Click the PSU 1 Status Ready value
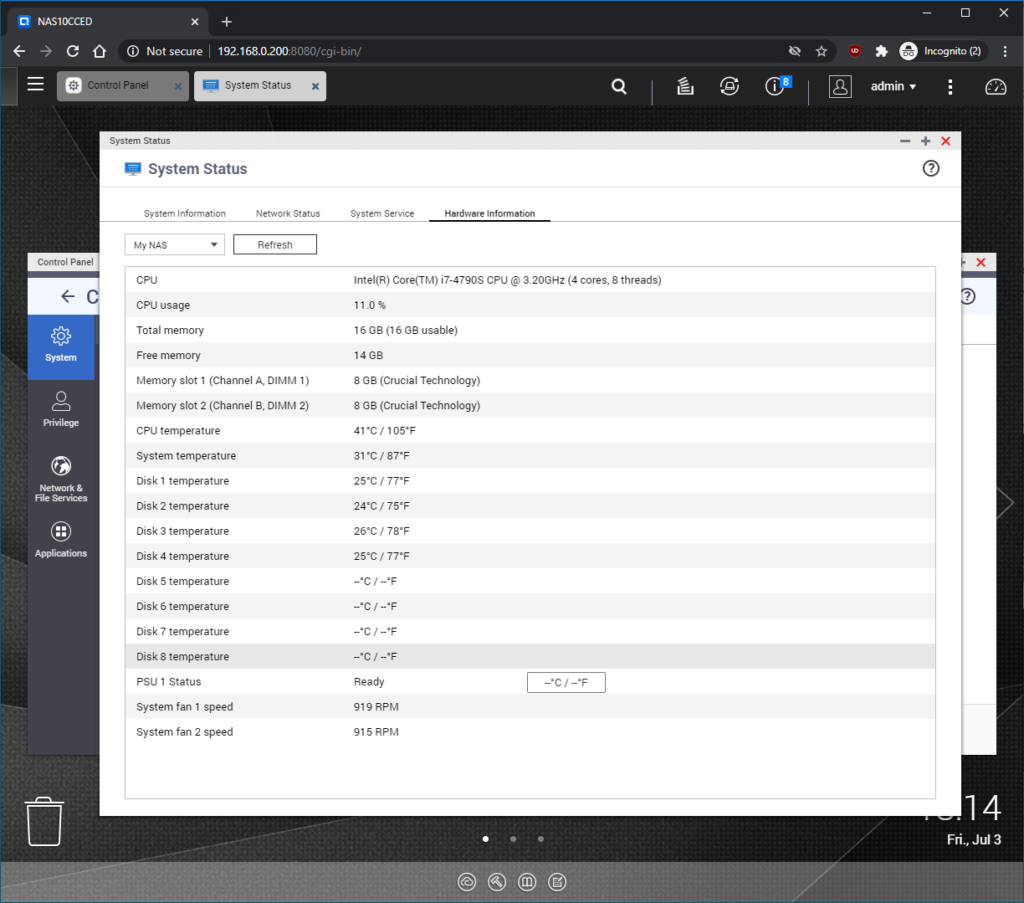 coord(369,682)
